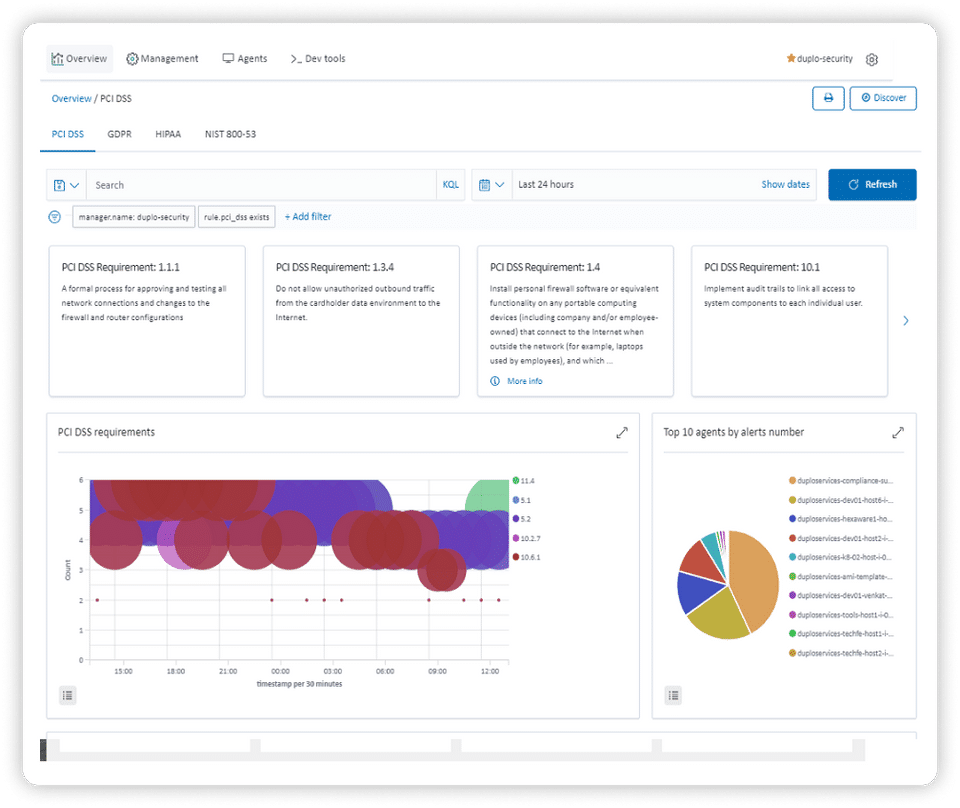
Task: Open Dev tools
Action: tap(318, 59)
